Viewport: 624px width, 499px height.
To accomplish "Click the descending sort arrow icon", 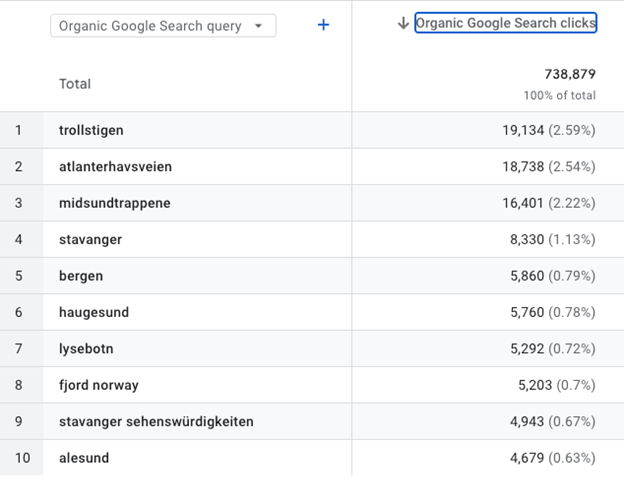I will coord(403,24).
